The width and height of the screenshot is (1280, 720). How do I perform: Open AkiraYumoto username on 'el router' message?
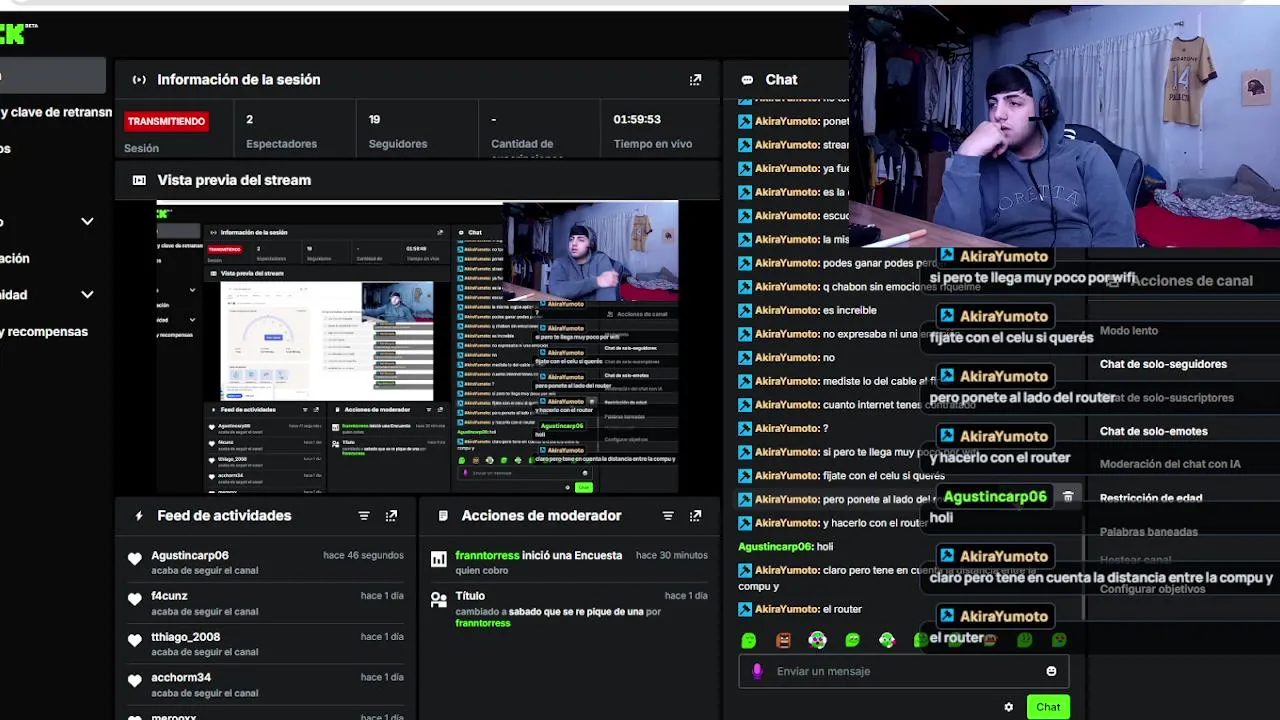[x=786, y=609]
